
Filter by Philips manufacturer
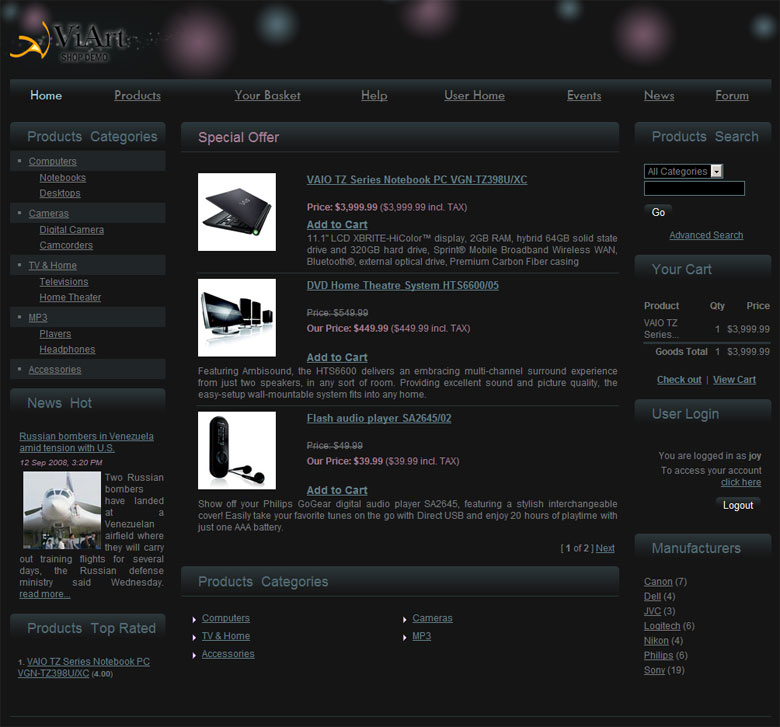point(658,655)
